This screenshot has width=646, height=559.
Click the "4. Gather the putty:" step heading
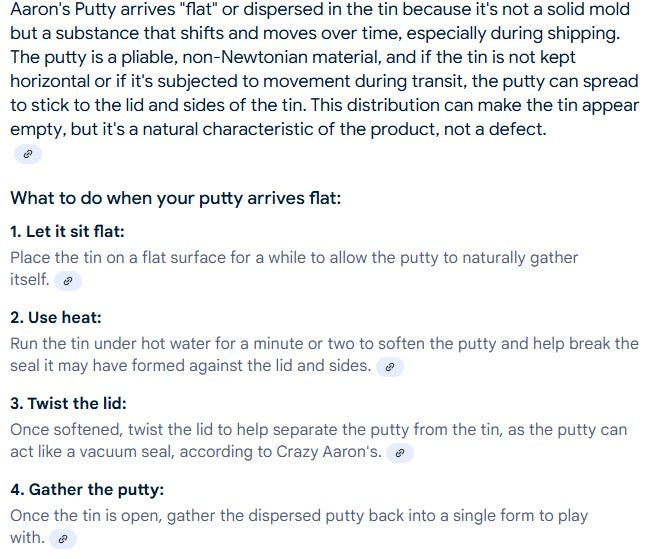coord(87,490)
